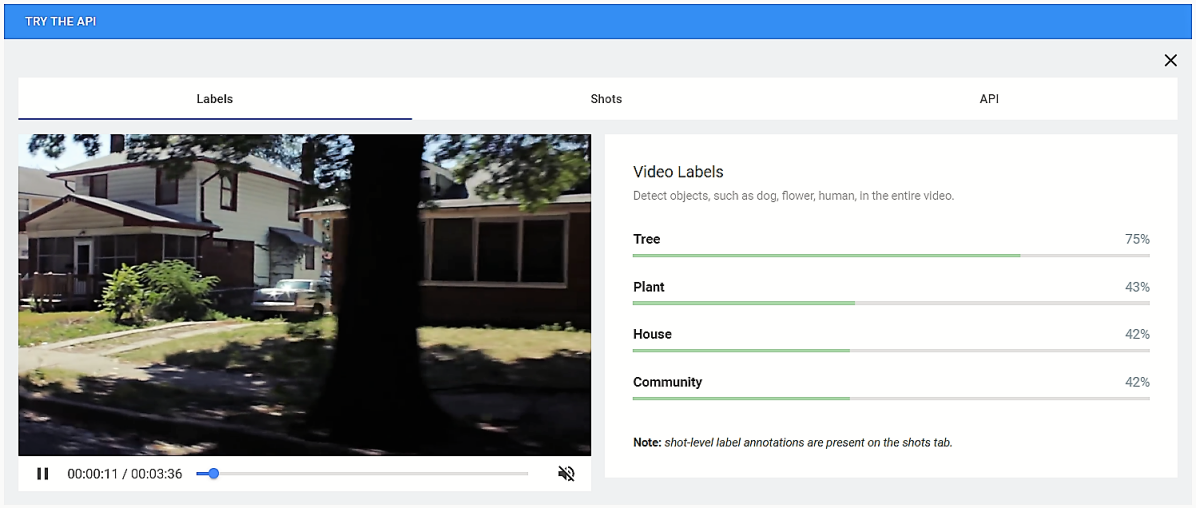Open the API tab
This screenshot has width=1196, height=508.
[x=989, y=99]
